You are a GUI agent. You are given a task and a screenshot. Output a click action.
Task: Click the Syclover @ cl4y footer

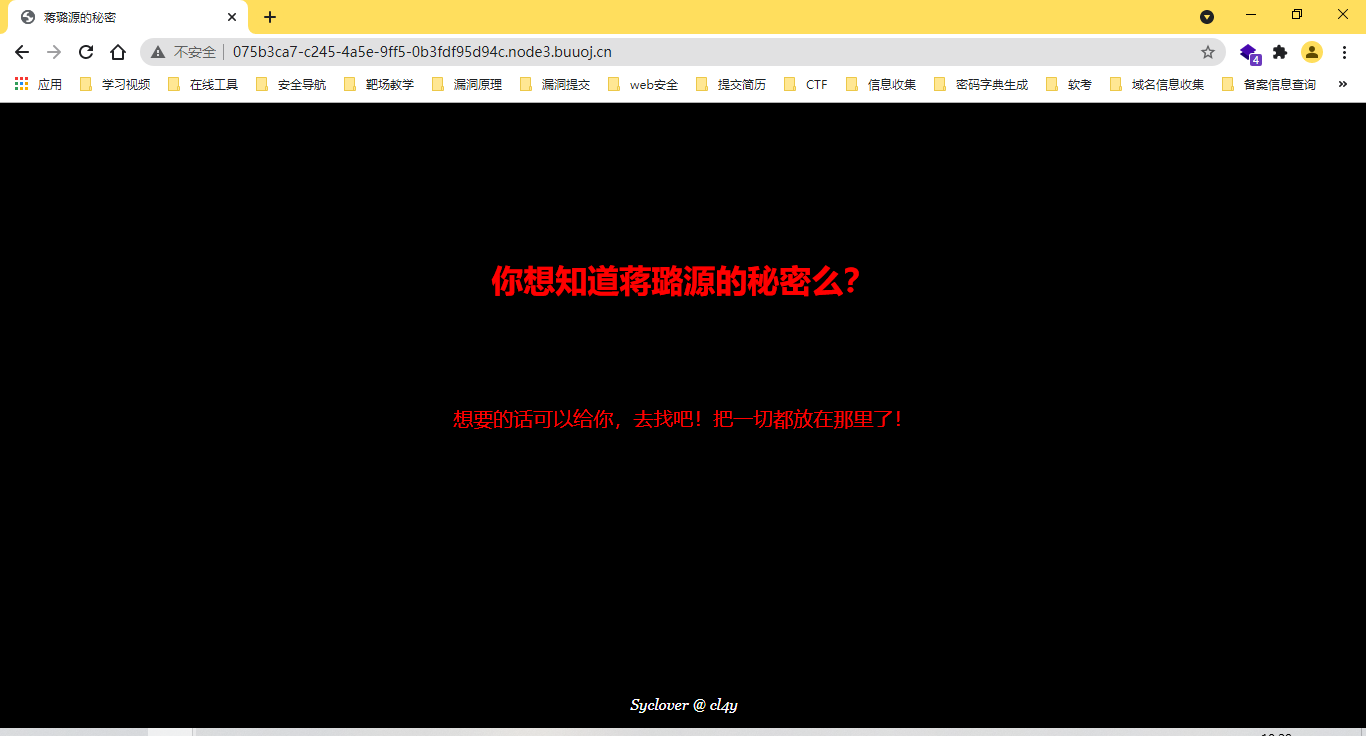click(684, 705)
